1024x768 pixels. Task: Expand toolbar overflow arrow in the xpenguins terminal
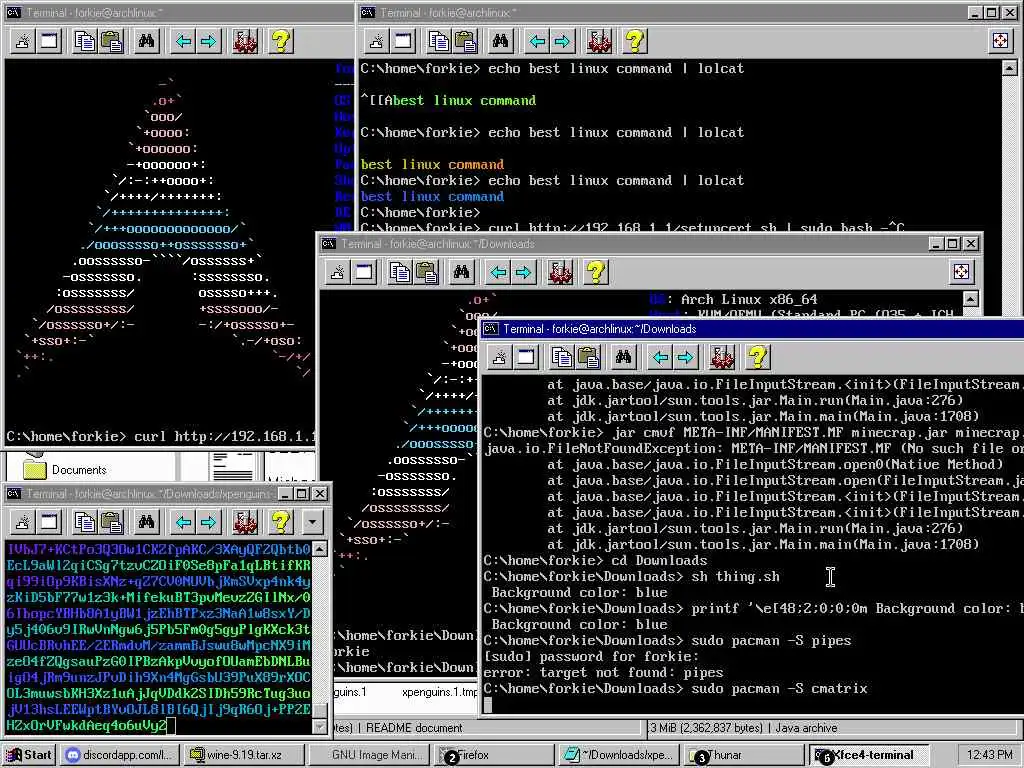pos(313,522)
